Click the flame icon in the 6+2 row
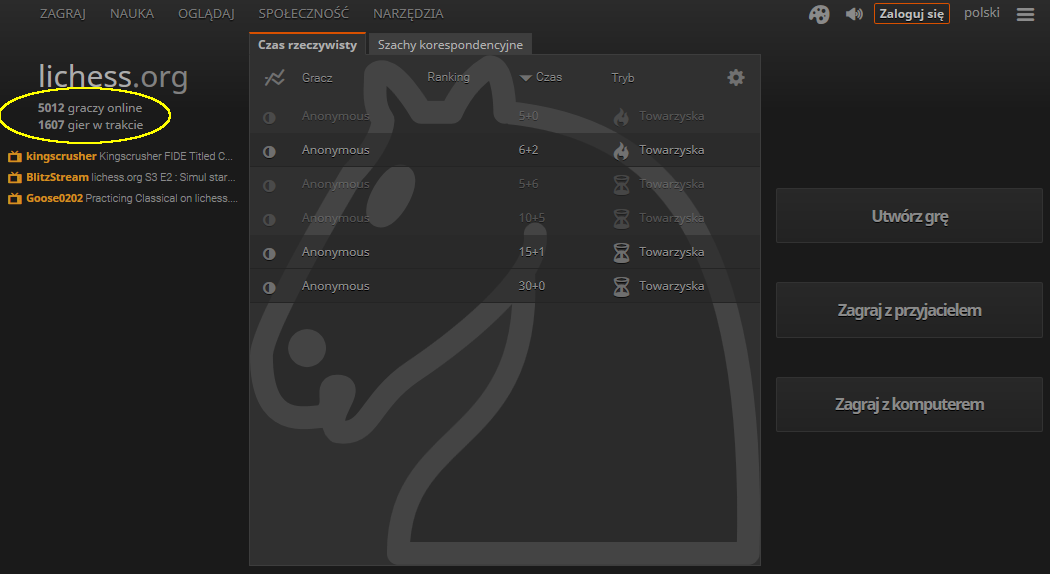The width and height of the screenshot is (1050, 574). pos(621,151)
